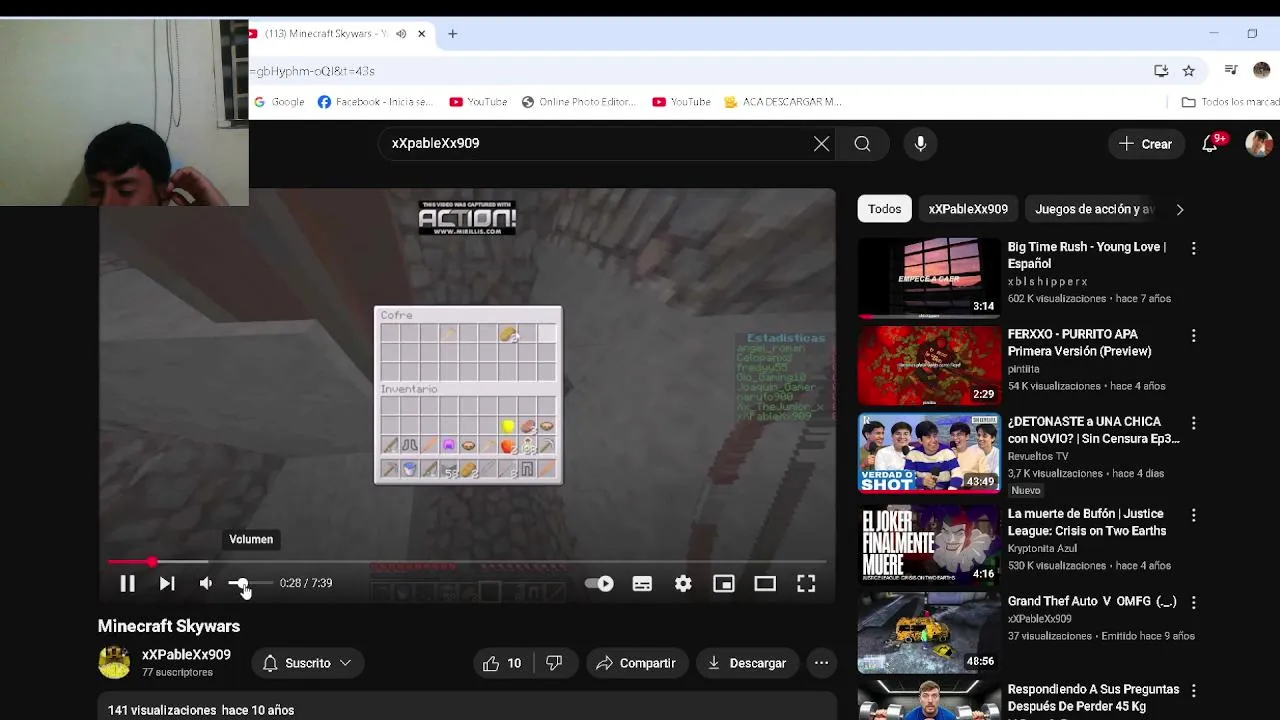1280x720 pixels.
Task: Open the YouTube account avatar menu
Action: (x=1258, y=144)
